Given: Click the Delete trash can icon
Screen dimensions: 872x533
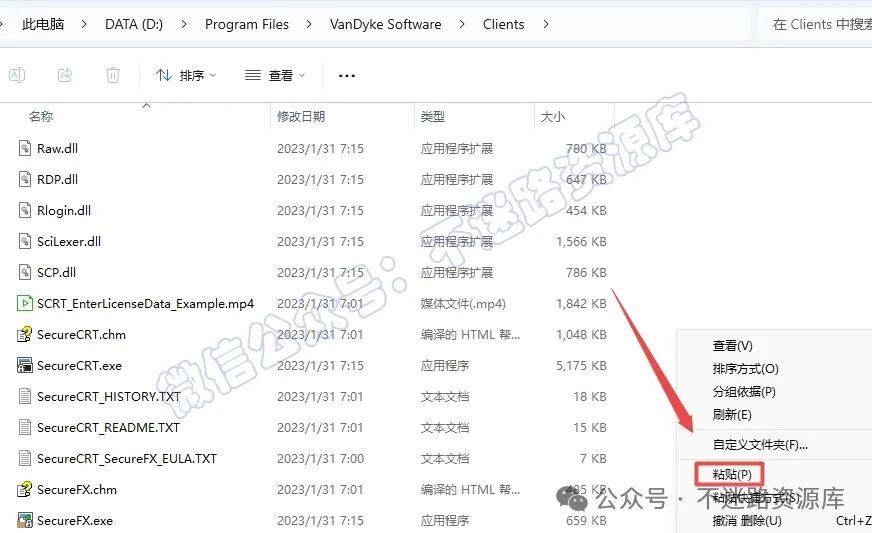Looking at the screenshot, I should click(113, 75).
